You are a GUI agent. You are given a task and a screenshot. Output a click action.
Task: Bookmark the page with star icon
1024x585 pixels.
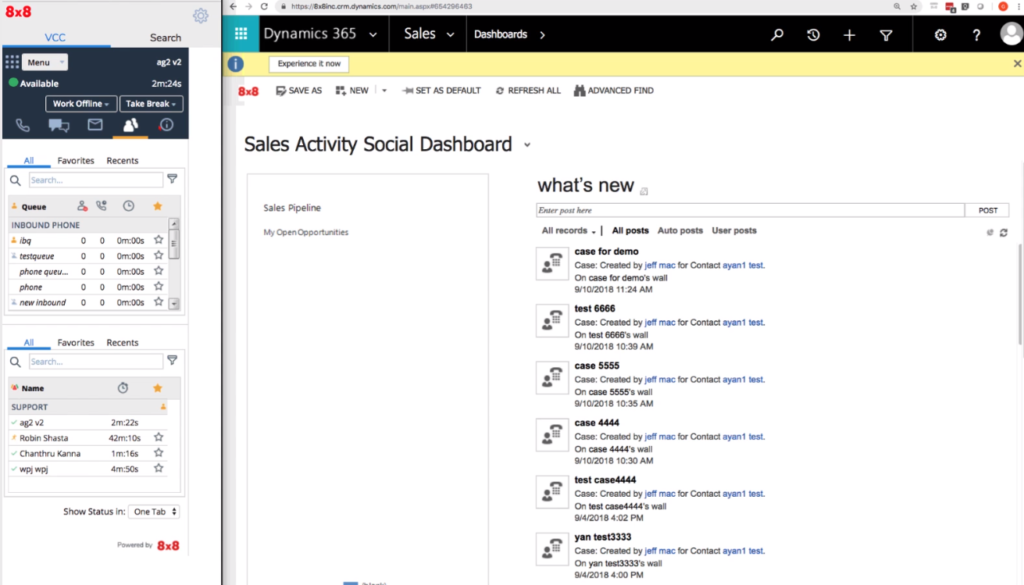[914, 7]
